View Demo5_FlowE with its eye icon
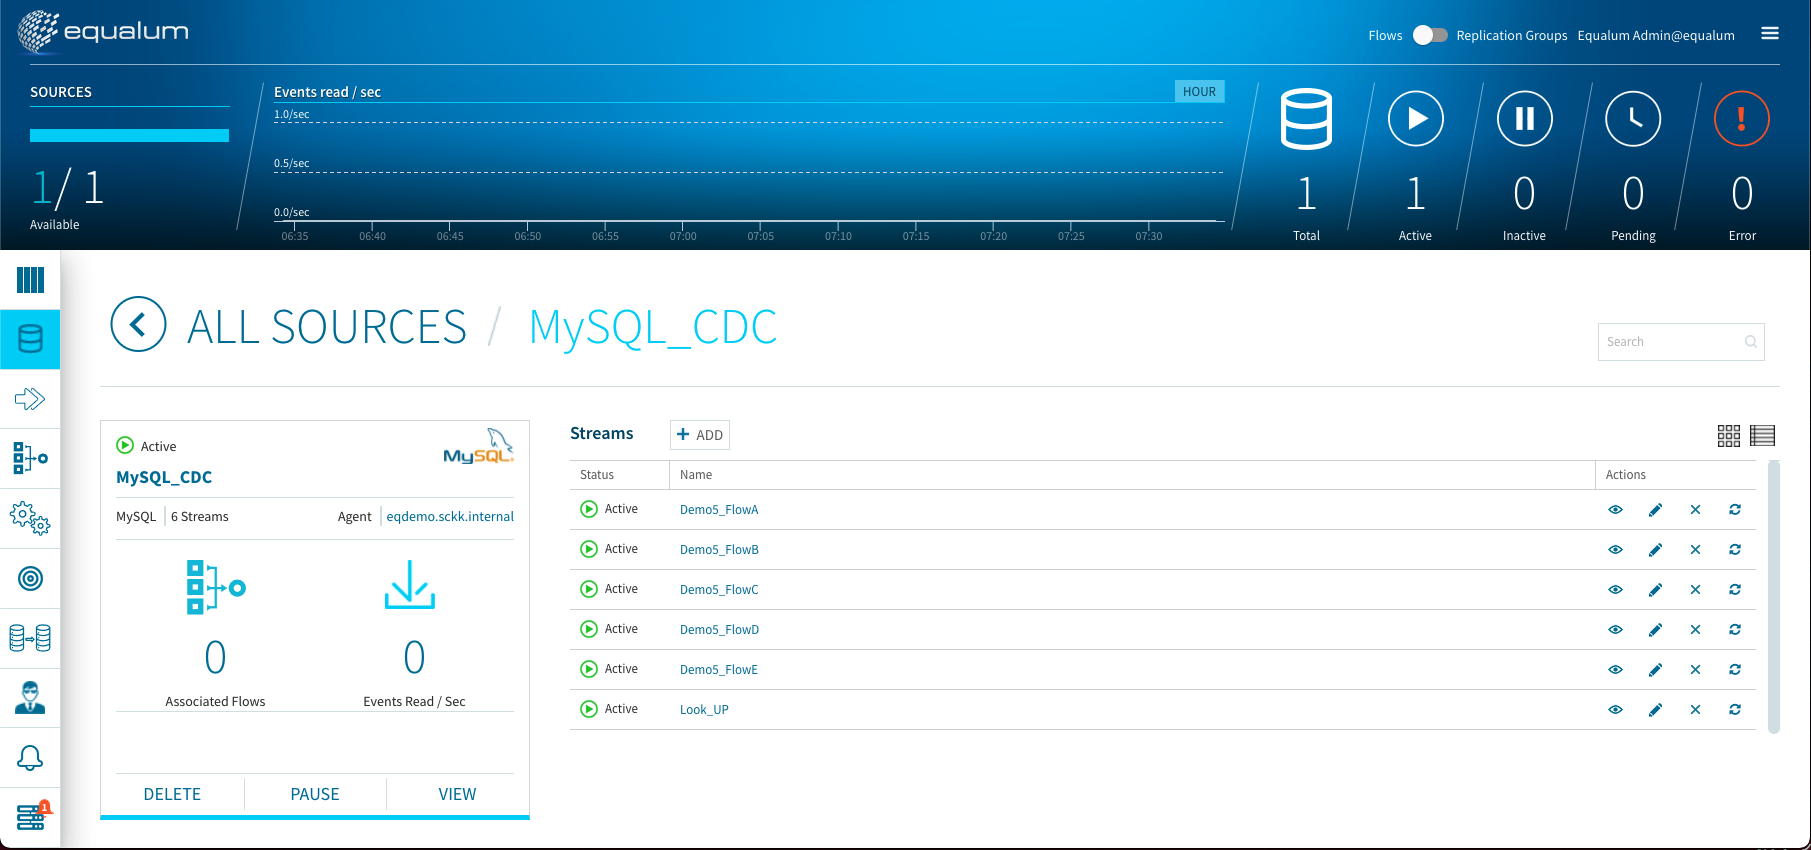 pos(1615,670)
